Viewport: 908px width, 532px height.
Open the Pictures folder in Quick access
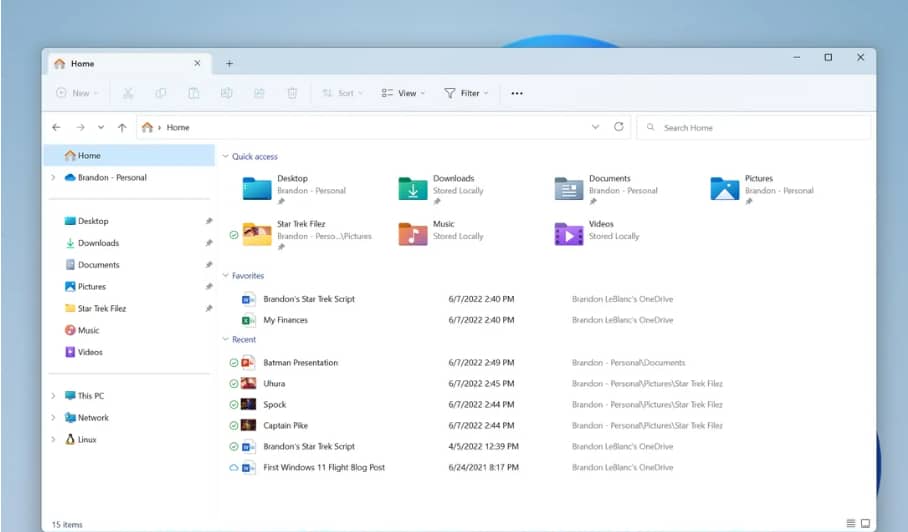point(762,189)
